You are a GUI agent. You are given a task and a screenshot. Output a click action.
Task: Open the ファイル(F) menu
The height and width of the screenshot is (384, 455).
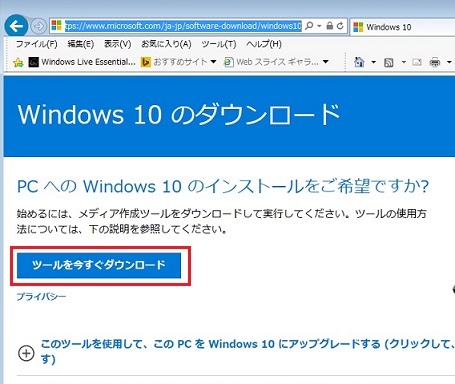coord(37,44)
